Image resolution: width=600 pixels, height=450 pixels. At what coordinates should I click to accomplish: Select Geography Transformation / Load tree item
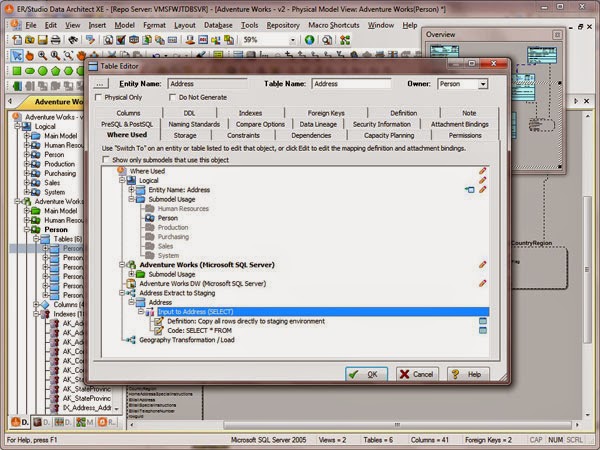tap(187, 340)
